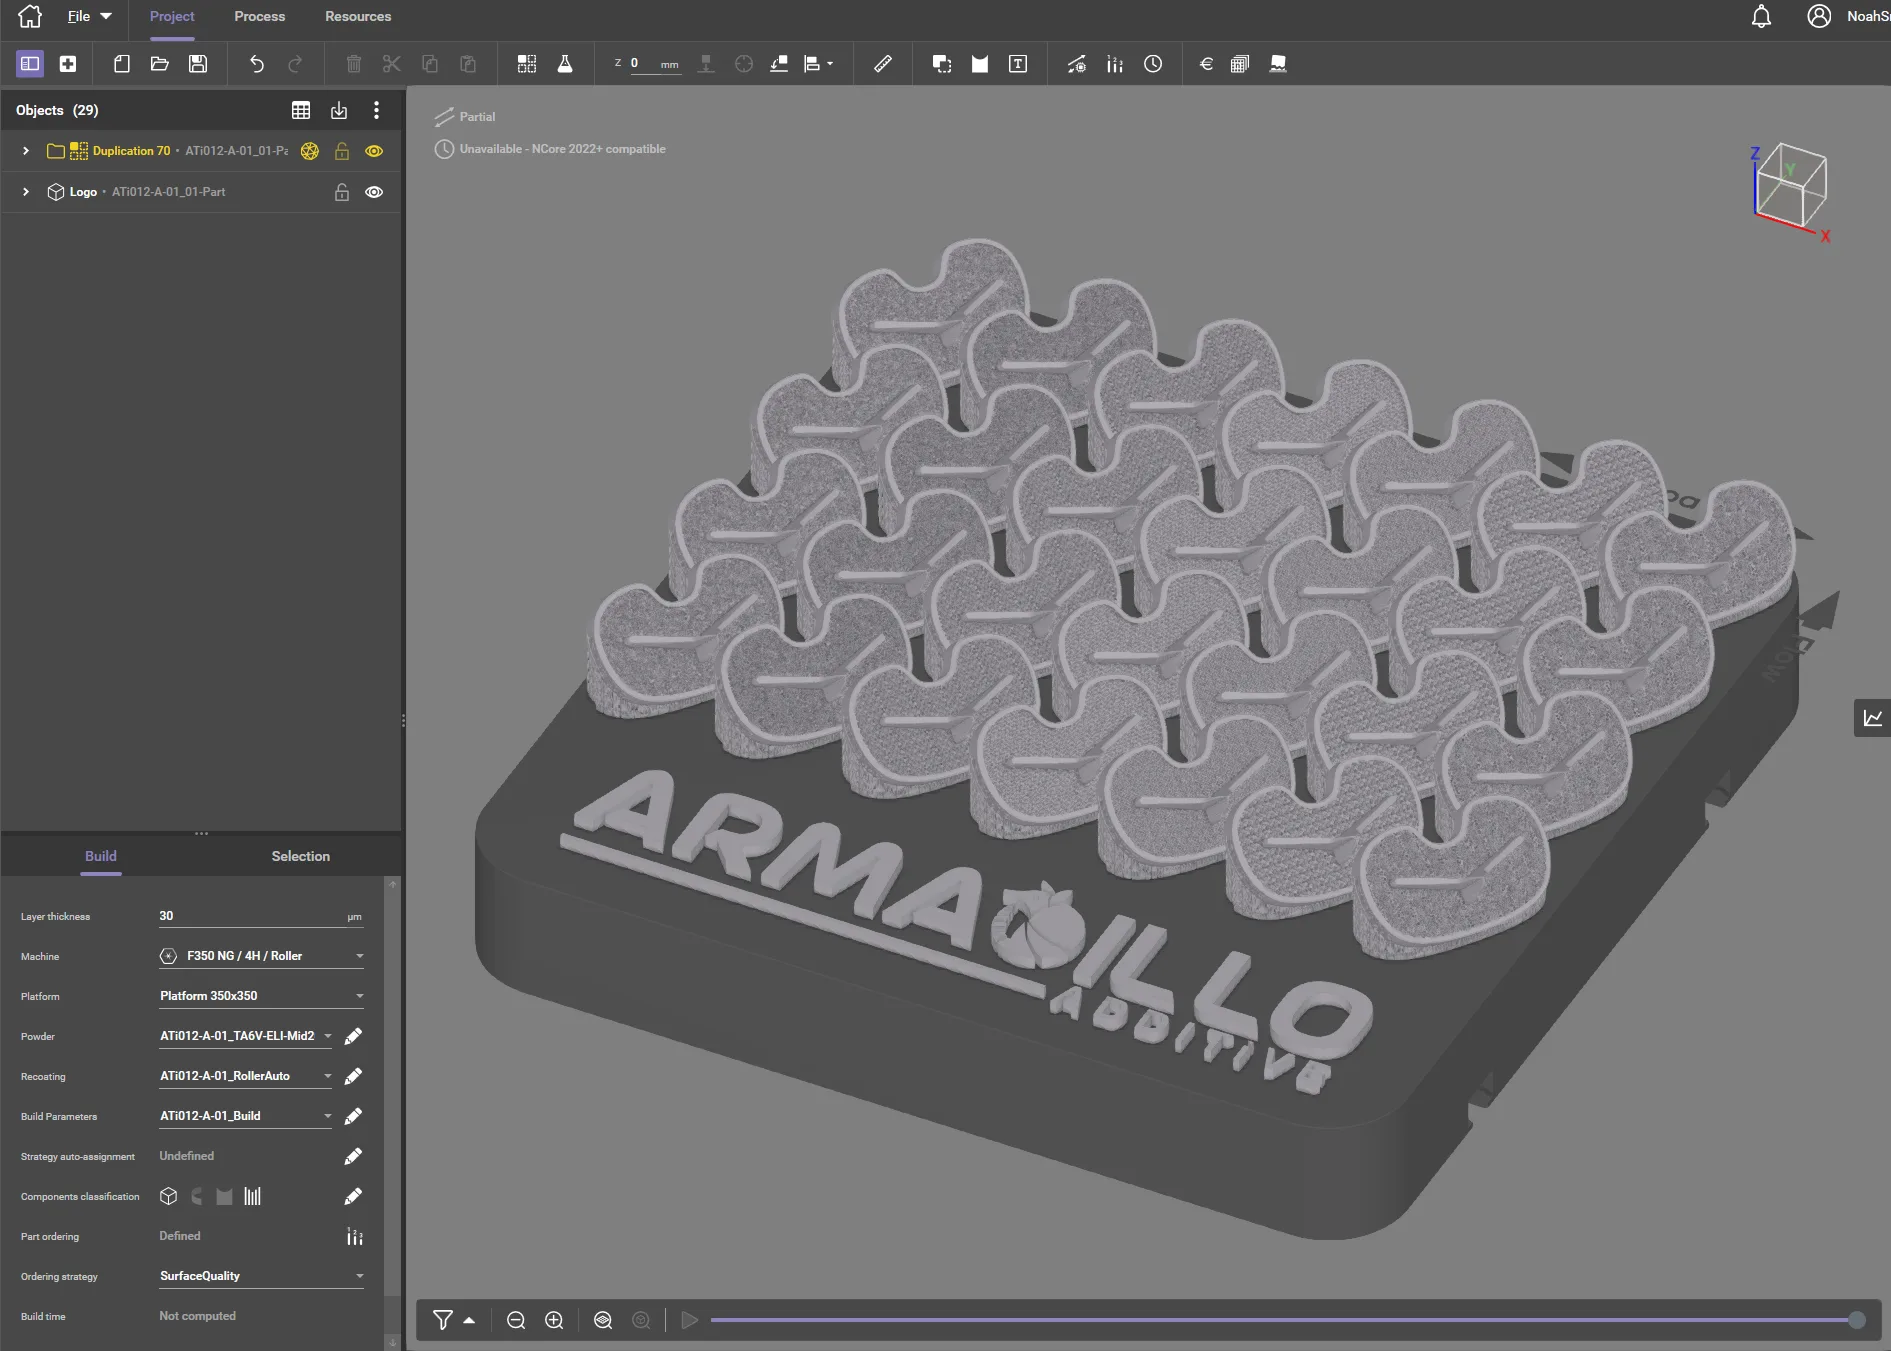Zoom in with the plus magnifier
This screenshot has height=1351, width=1891.
[x=554, y=1320]
